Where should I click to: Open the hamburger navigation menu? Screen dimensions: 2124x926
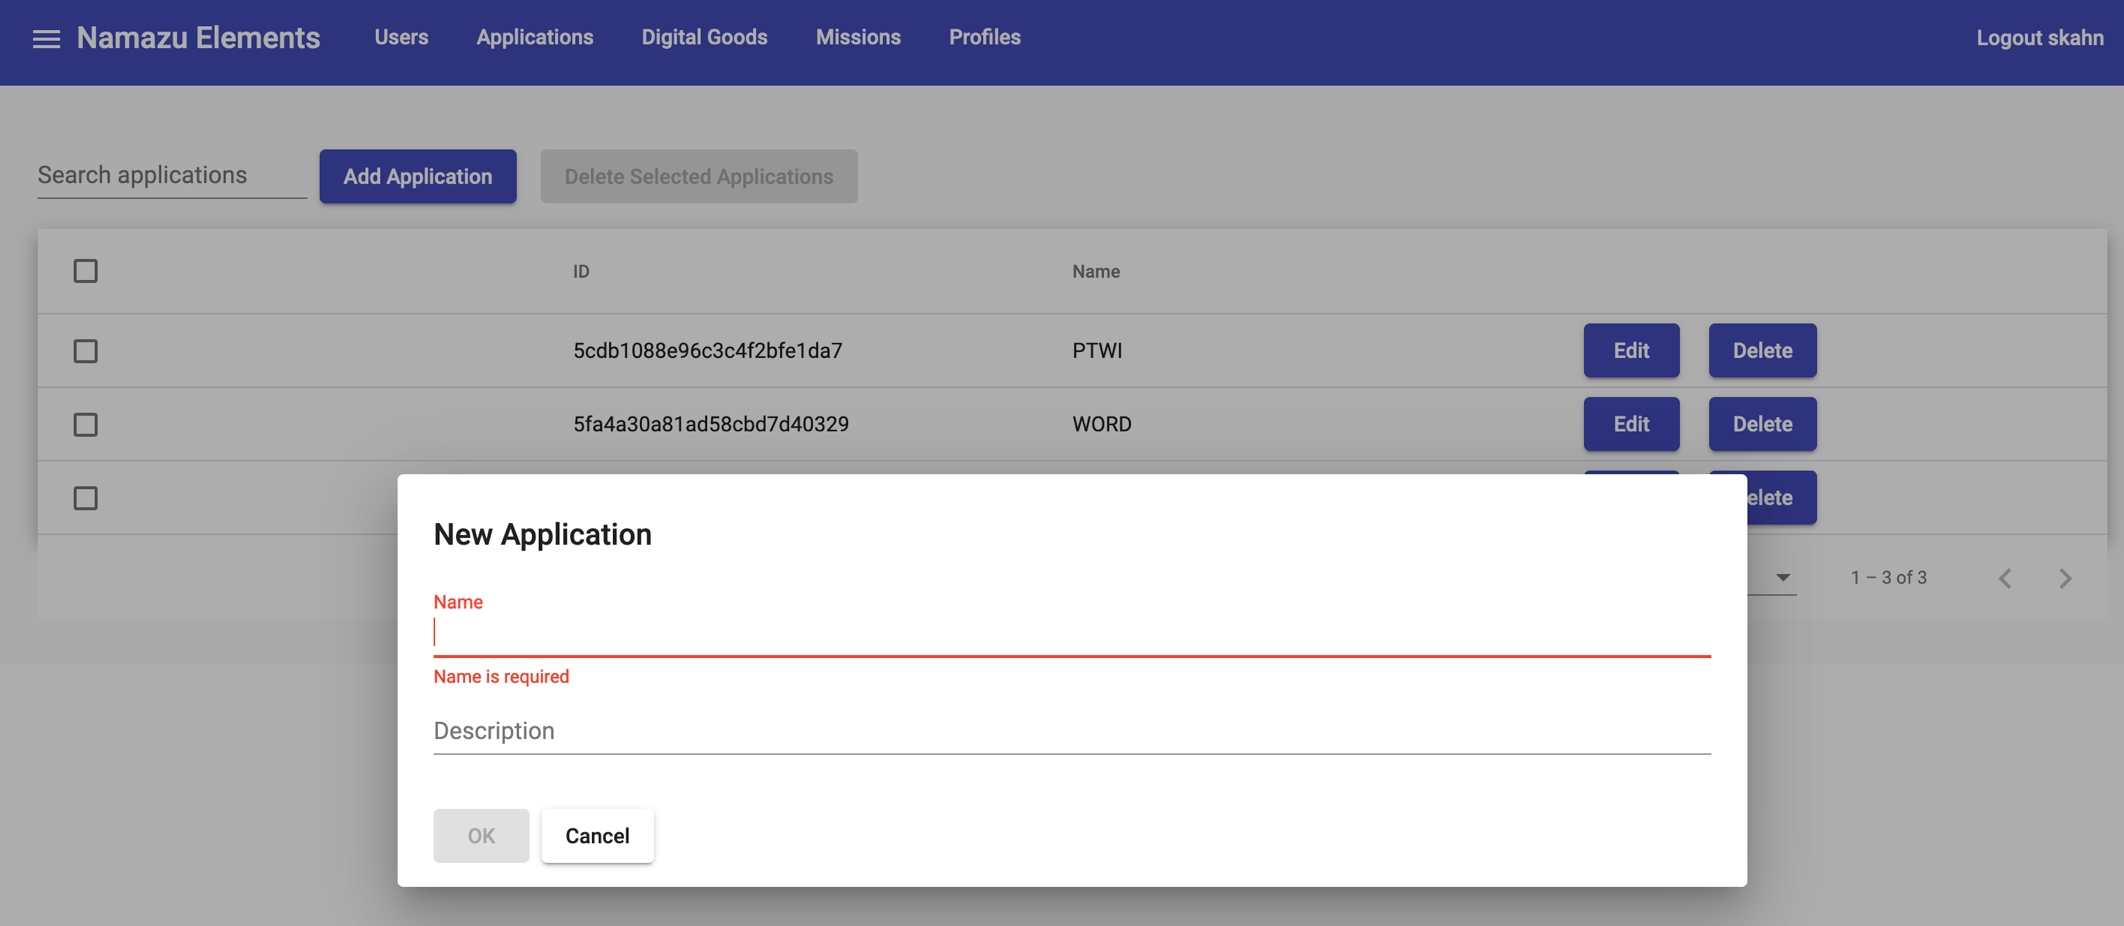[x=46, y=38]
